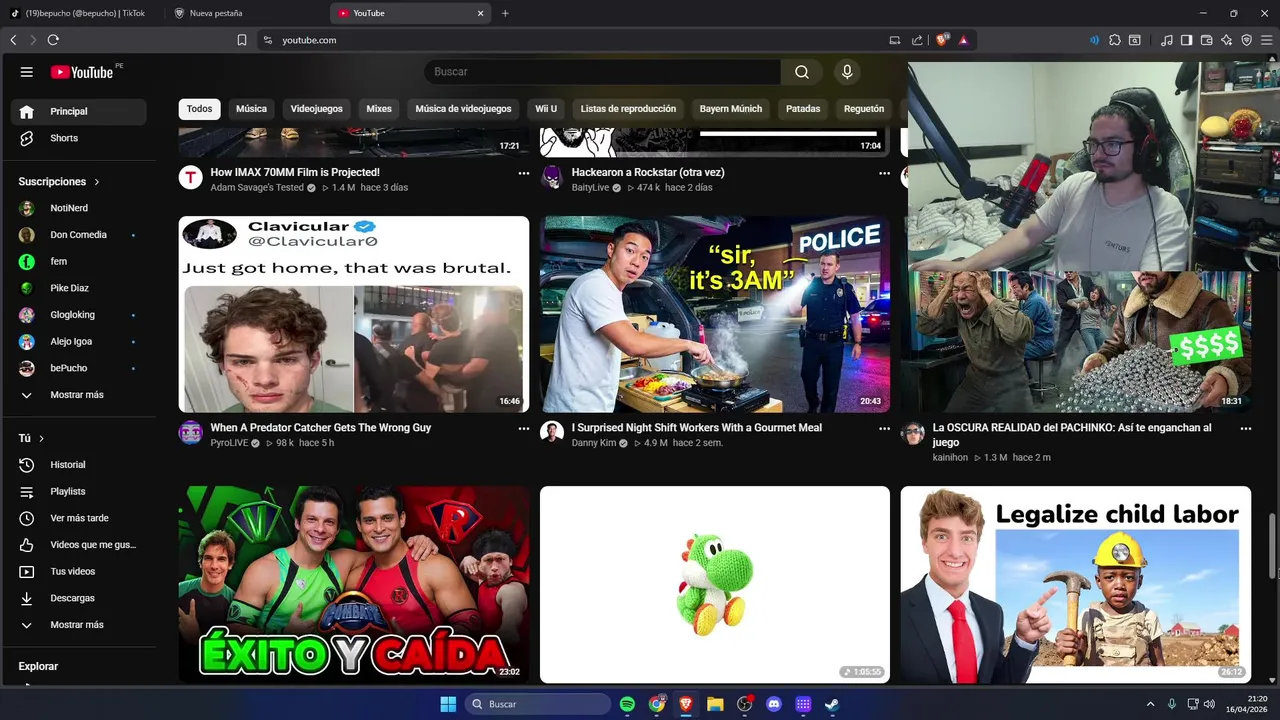Expand the Tú section chevron

(41, 439)
